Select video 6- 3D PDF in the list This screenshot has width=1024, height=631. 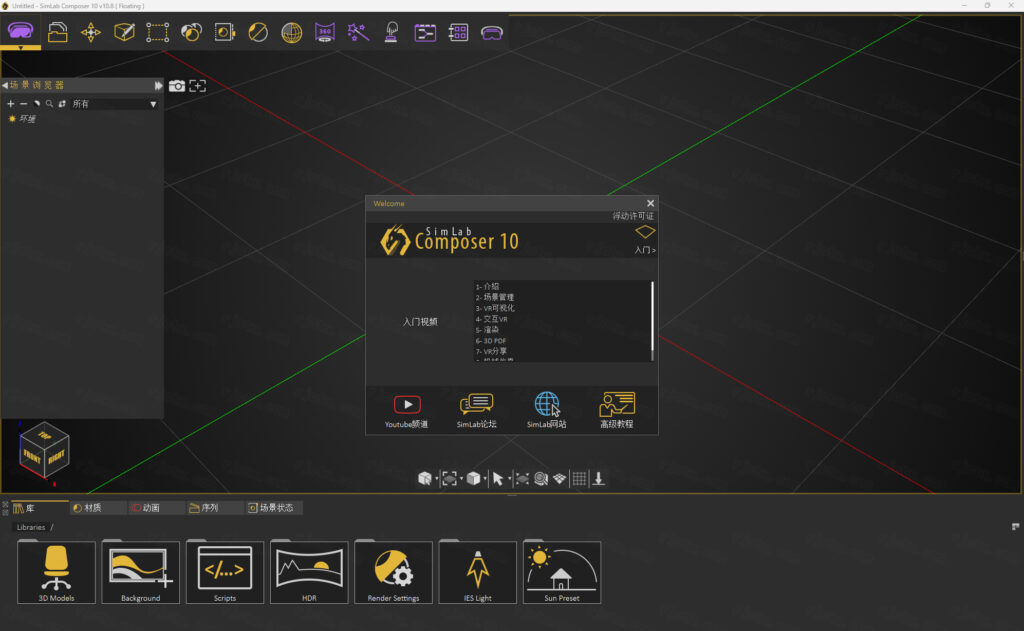coord(490,340)
